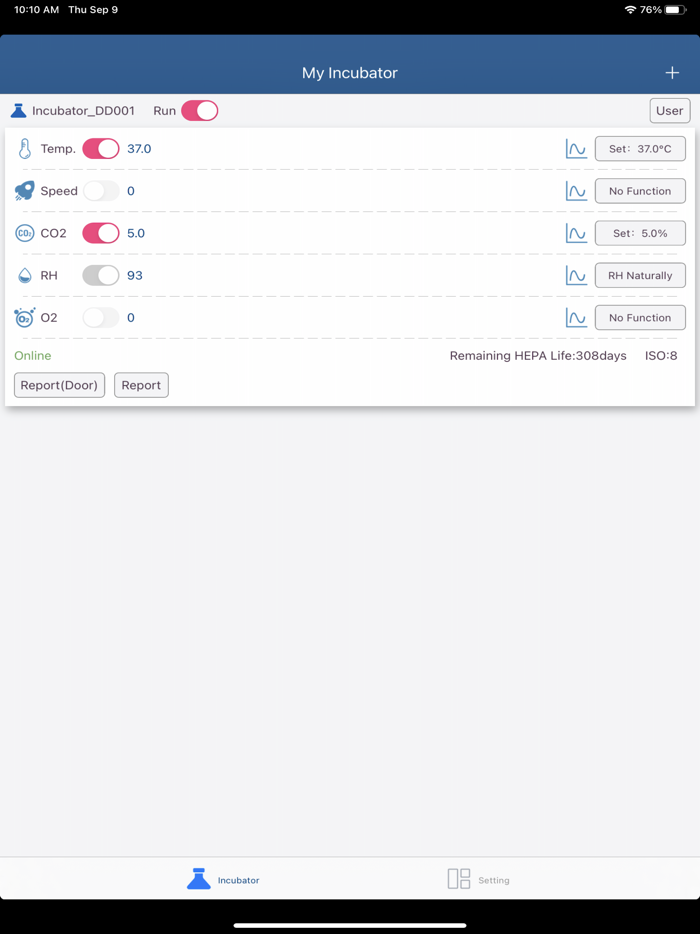
Task: Open the Speed trend chart icon
Action: click(576, 191)
